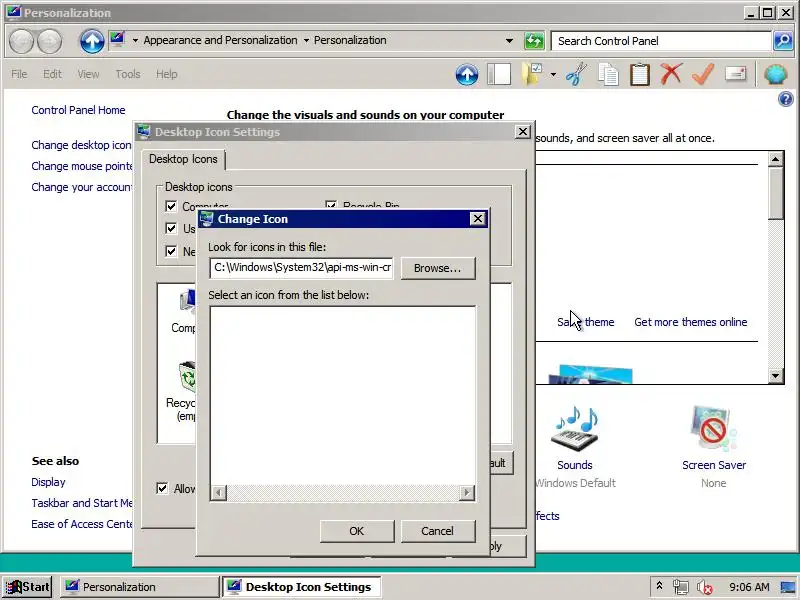Click the Copy pages icon
Image resolution: width=800 pixels, height=600 pixels.
[x=608, y=74]
